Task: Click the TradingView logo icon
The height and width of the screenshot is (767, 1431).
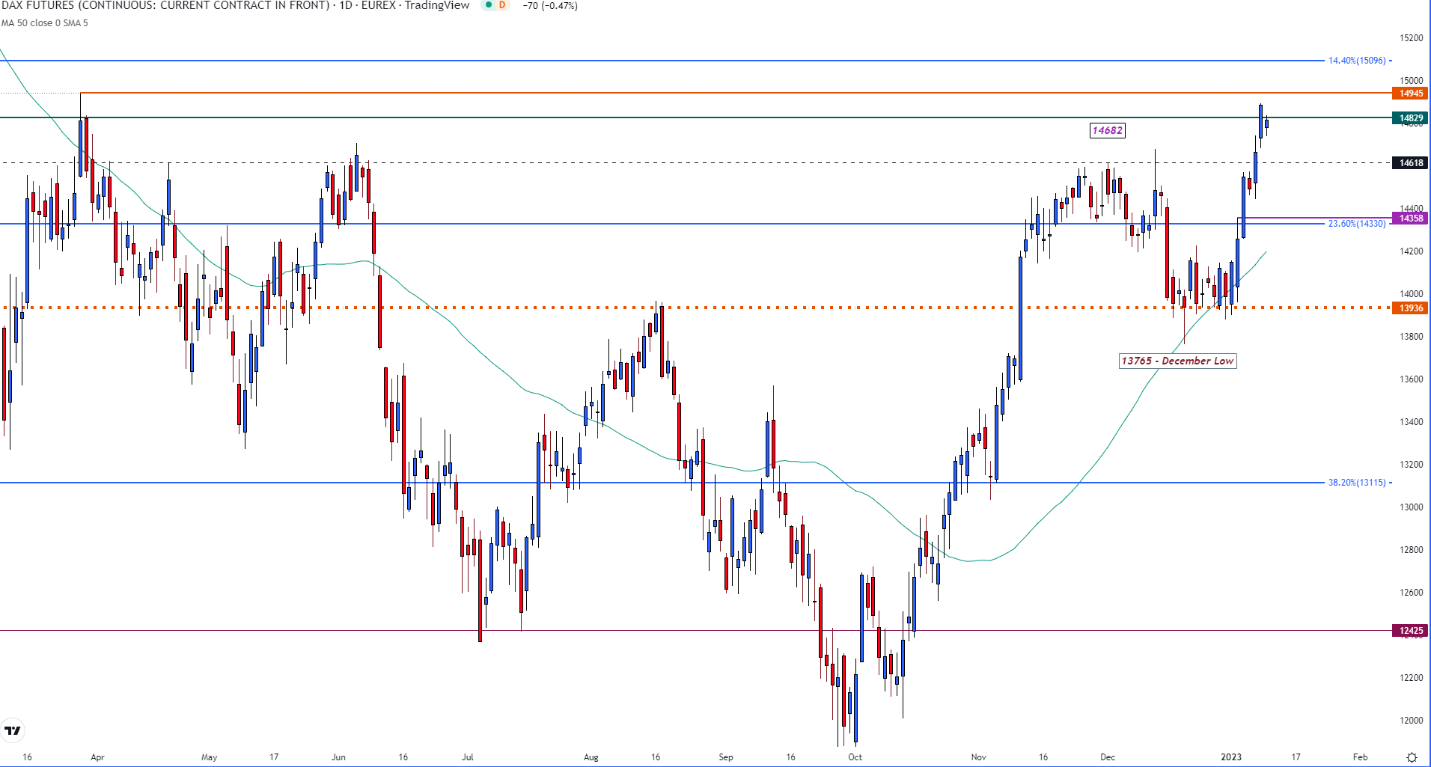Action: (14, 731)
